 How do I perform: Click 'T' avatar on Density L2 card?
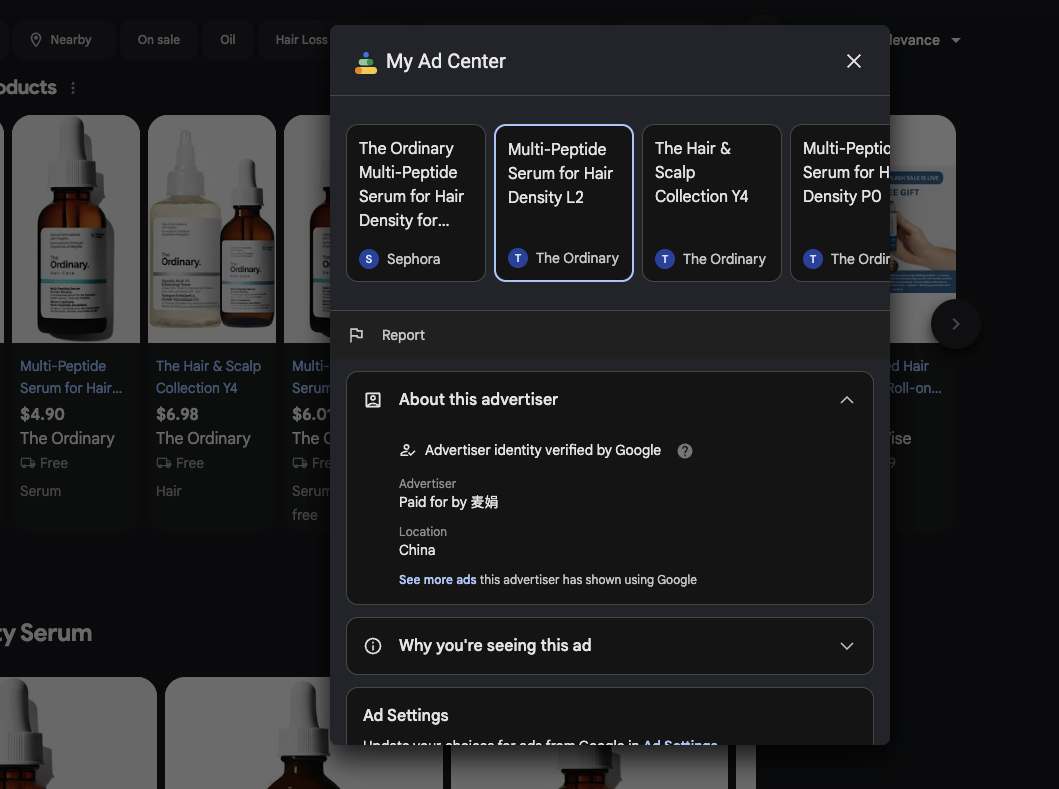pos(518,258)
